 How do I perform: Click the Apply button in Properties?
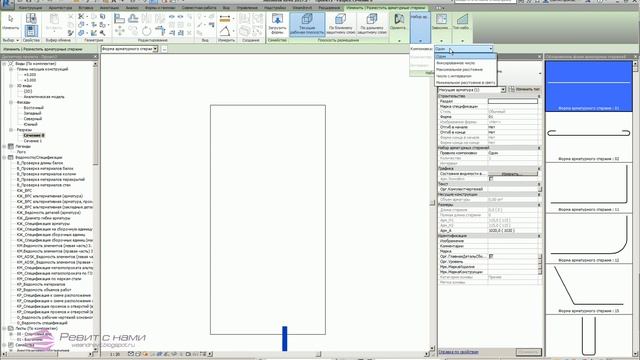[x=529, y=352]
